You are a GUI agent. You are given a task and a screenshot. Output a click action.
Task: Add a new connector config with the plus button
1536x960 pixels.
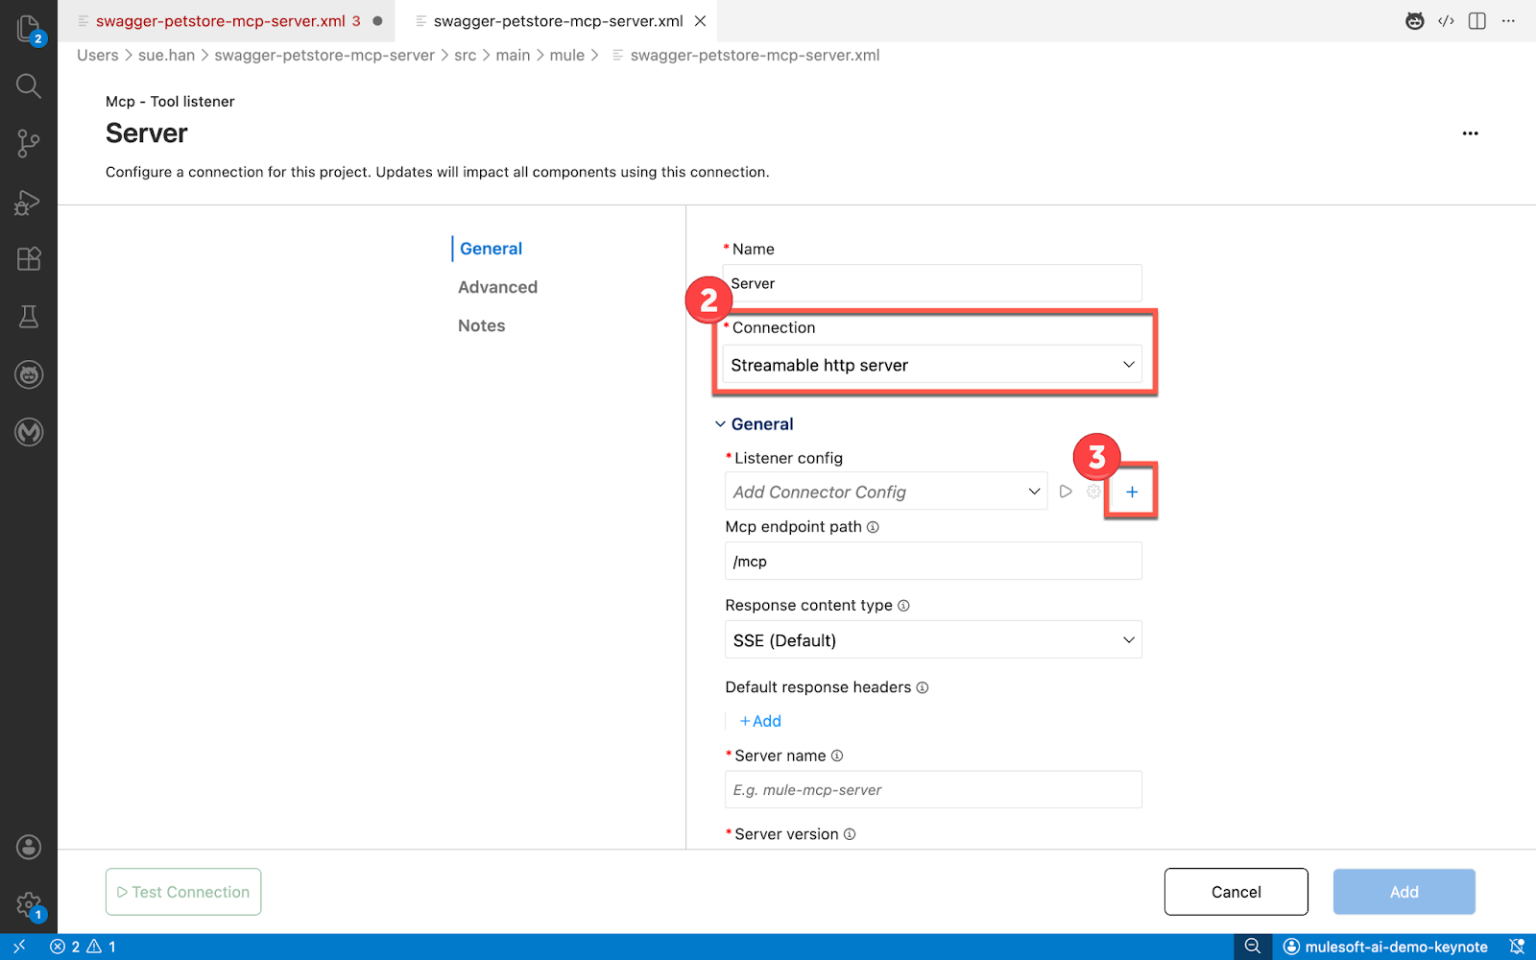click(1131, 491)
